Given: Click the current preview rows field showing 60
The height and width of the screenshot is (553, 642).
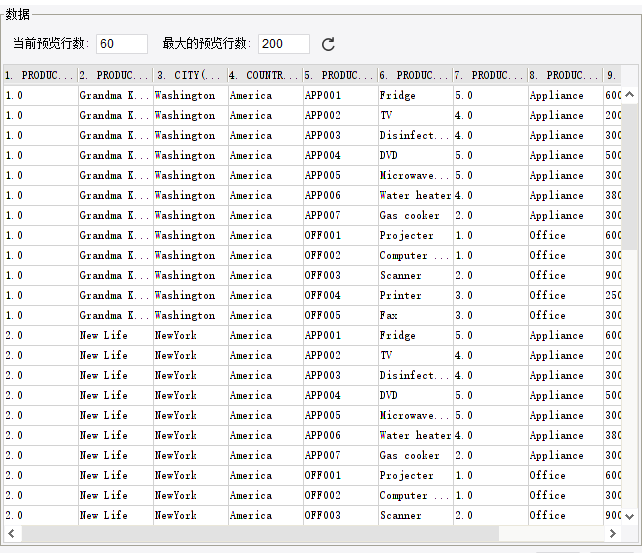Looking at the screenshot, I should coord(122,44).
